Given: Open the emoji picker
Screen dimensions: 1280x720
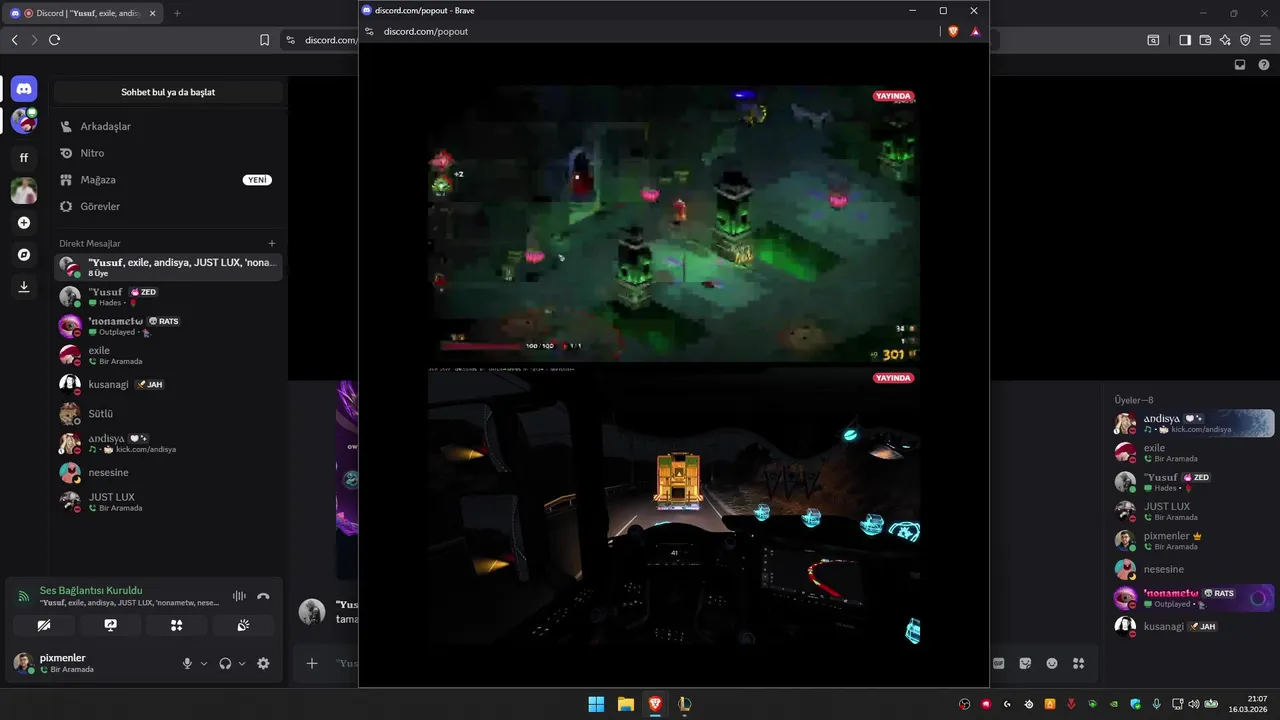Looking at the screenshot, I should tap(1052, 663).
